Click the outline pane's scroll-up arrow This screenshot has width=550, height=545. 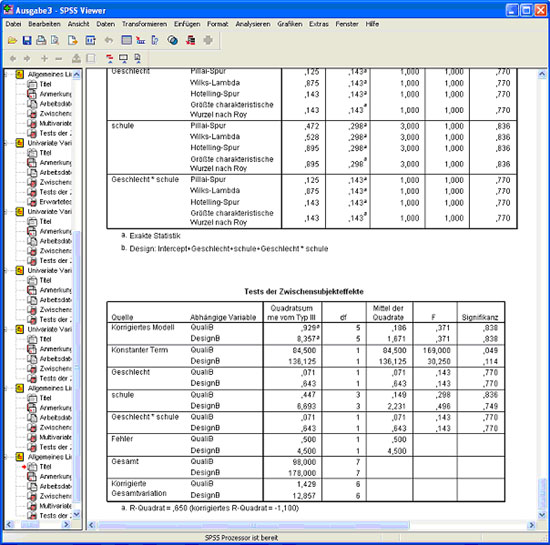(76, 74)
